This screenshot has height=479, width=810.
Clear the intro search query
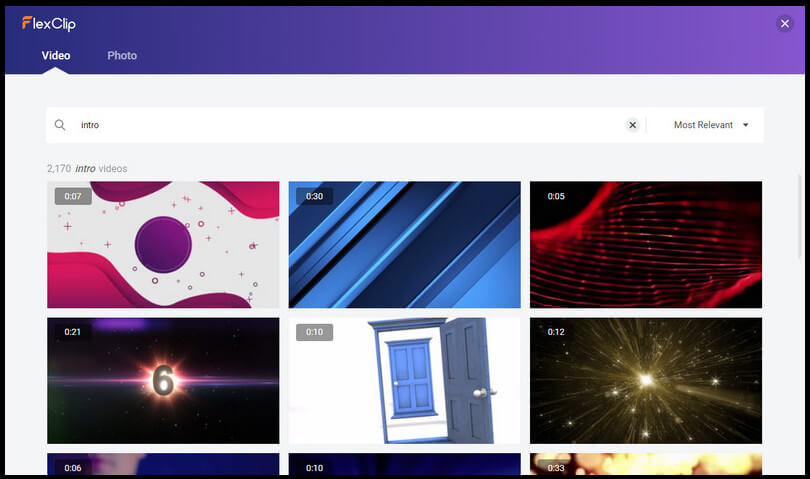[x=632, y=125]
